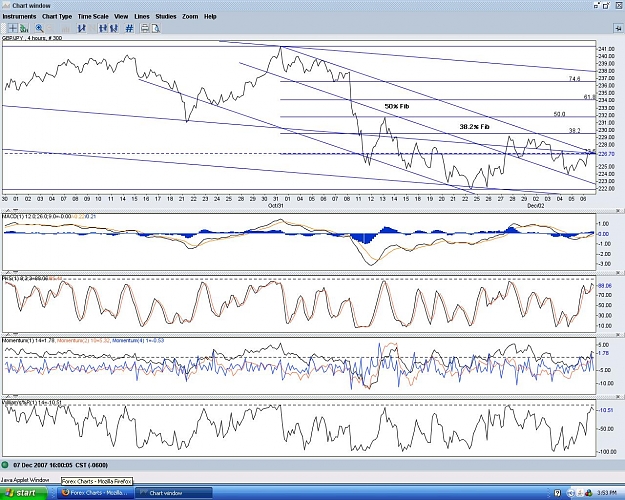Close the MACD panel with X

click(x=619, y=211)
